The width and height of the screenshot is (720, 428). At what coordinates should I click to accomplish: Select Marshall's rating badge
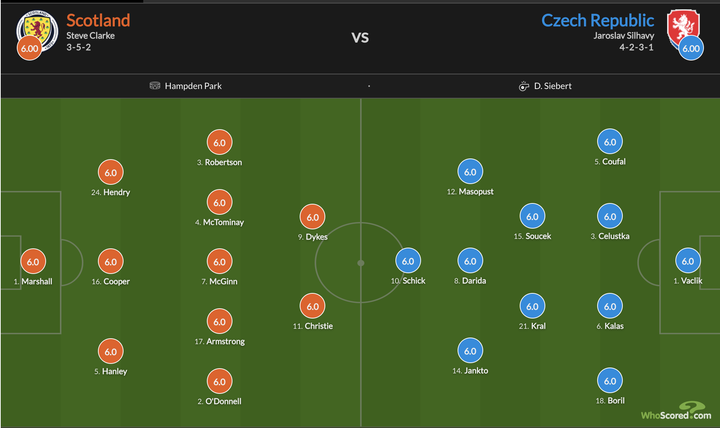(32, 262)
